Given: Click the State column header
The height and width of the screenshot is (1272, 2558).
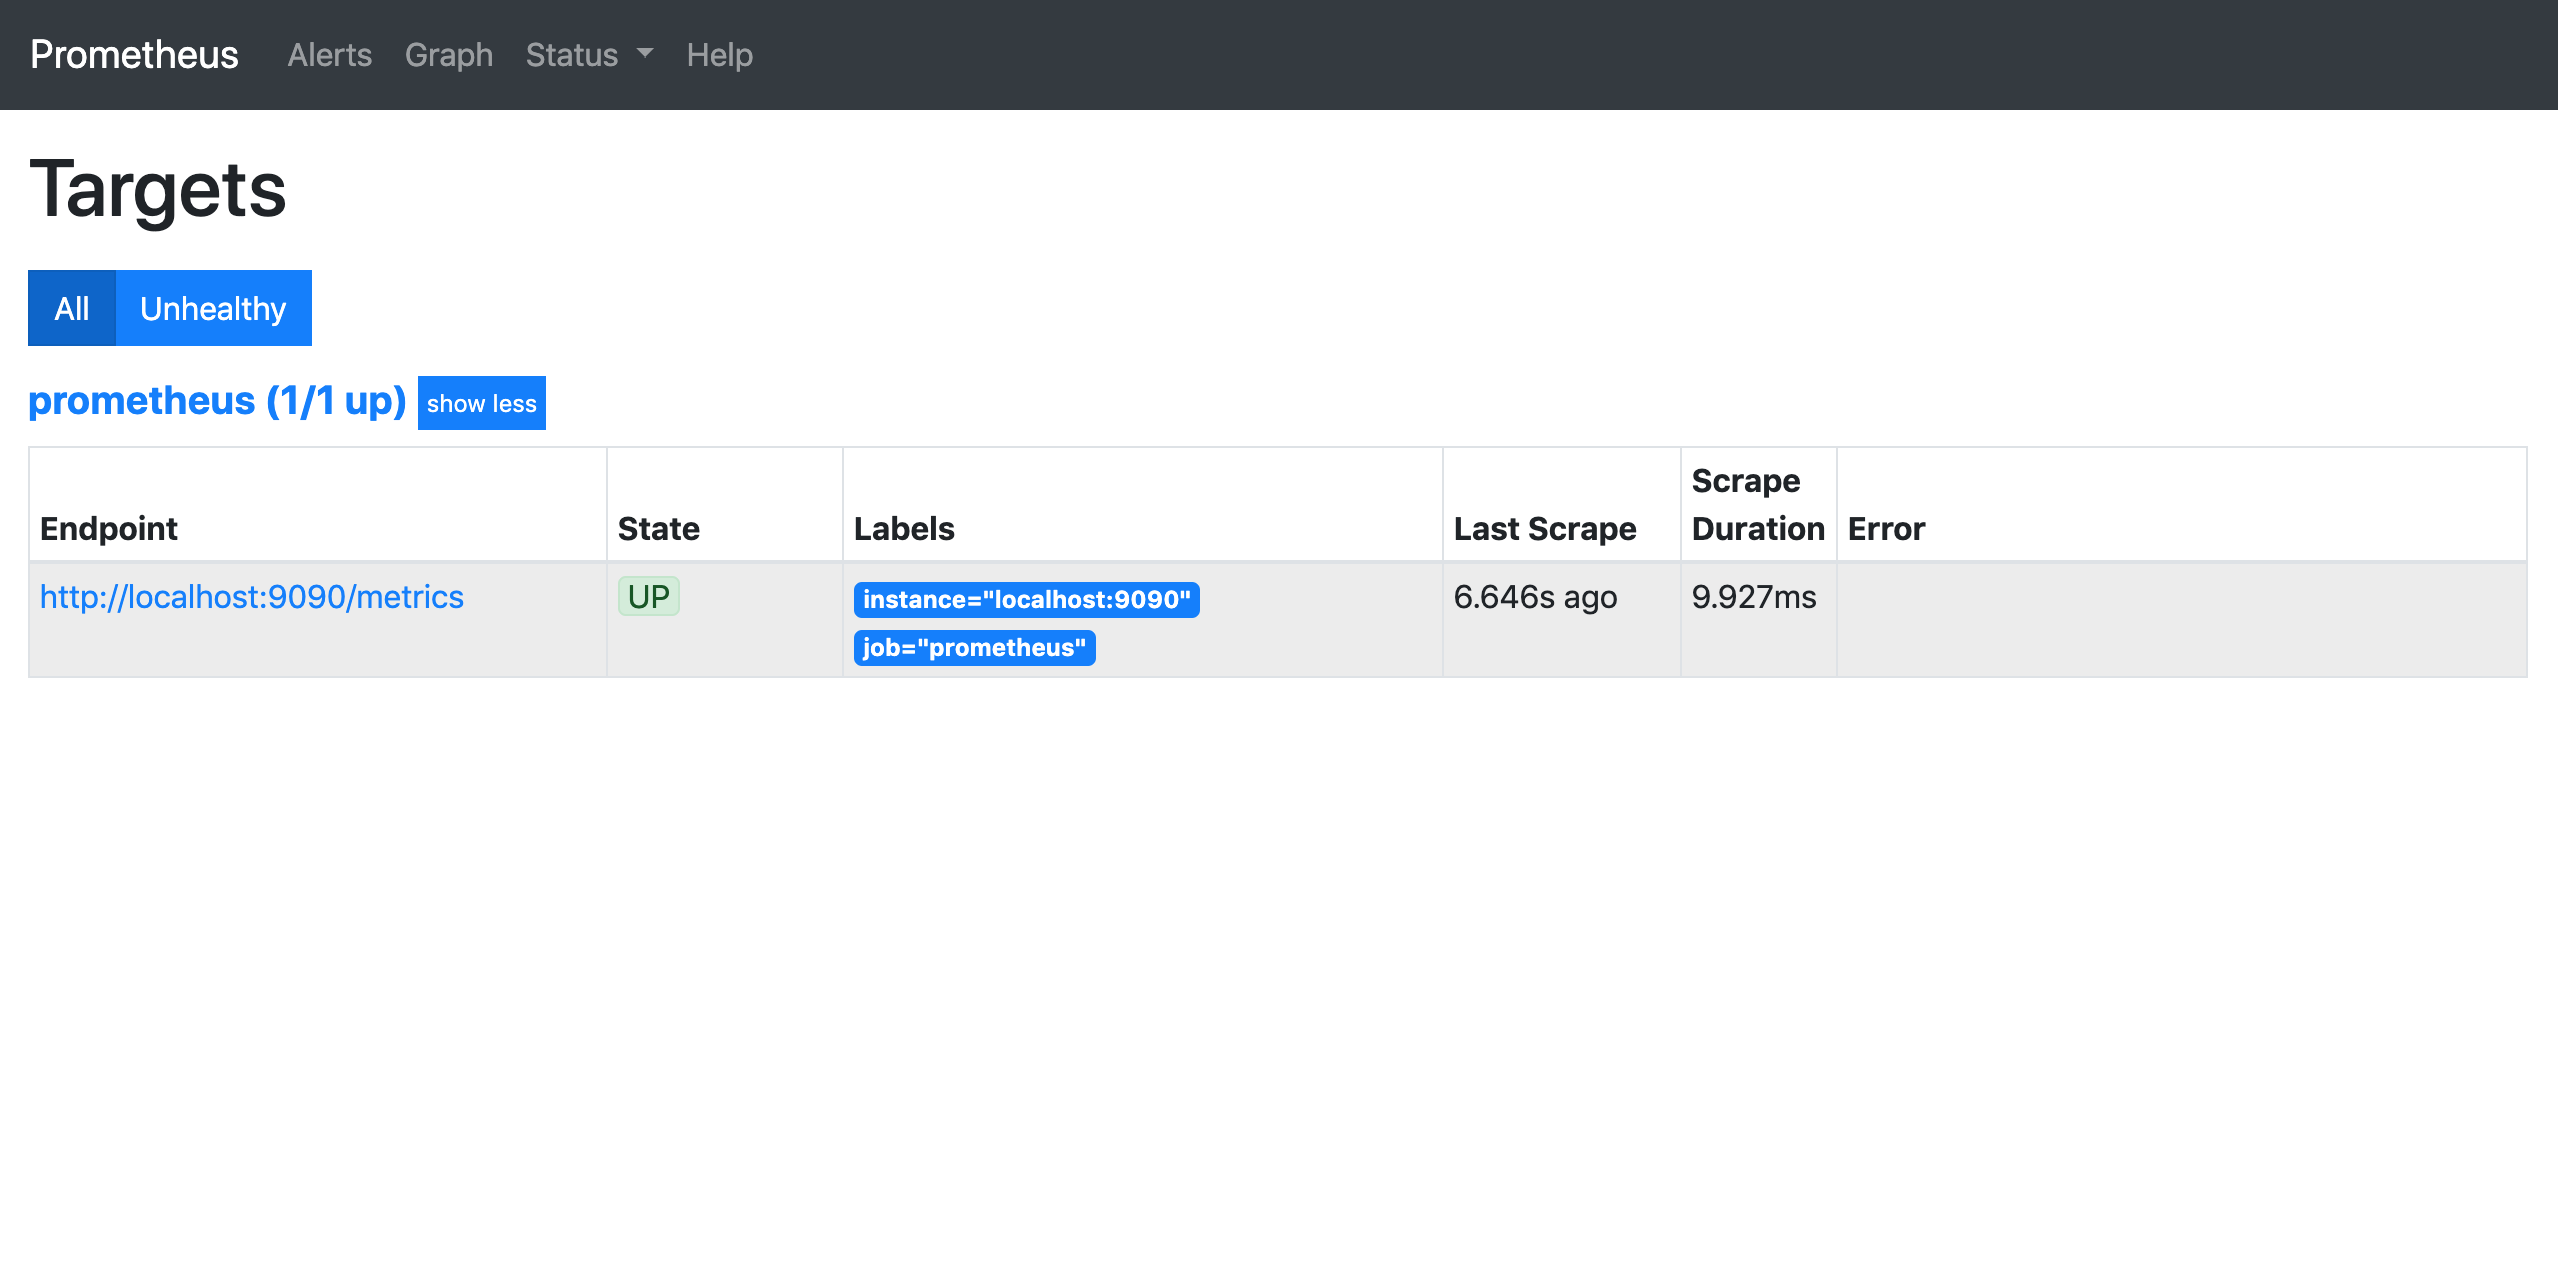Looking at the screenshot, I should pyautogui.click(x=658, y=529).
